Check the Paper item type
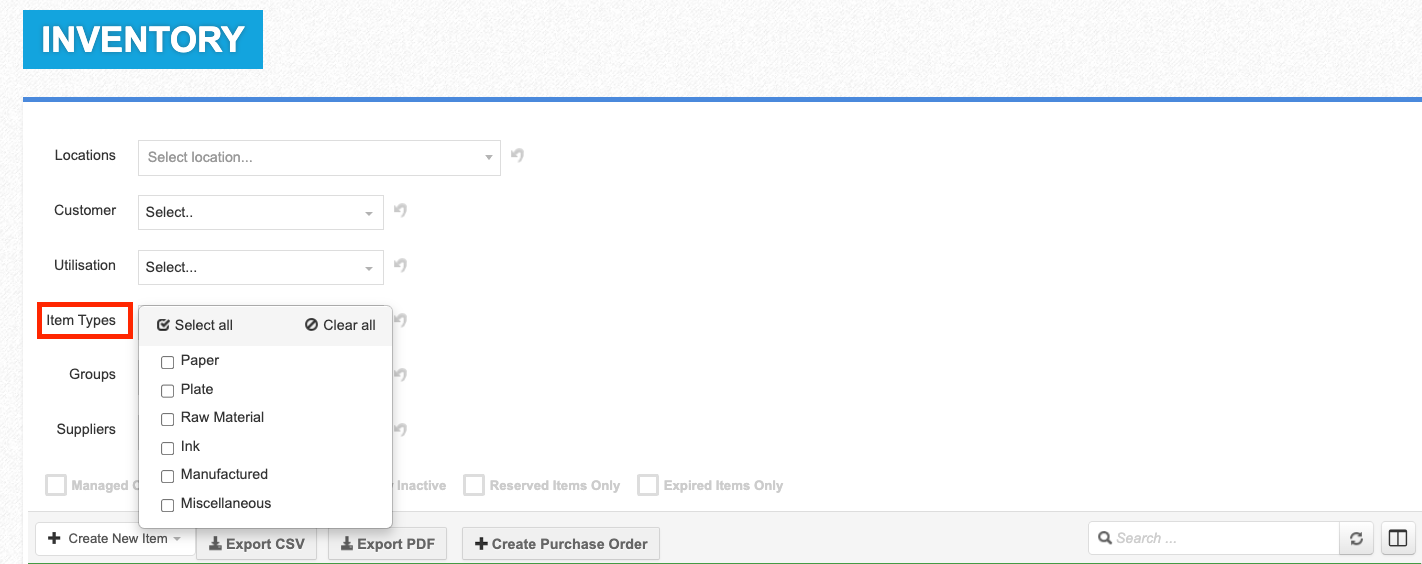The height and width of the screenshot is (564, 1422). [x=168, y=362]
